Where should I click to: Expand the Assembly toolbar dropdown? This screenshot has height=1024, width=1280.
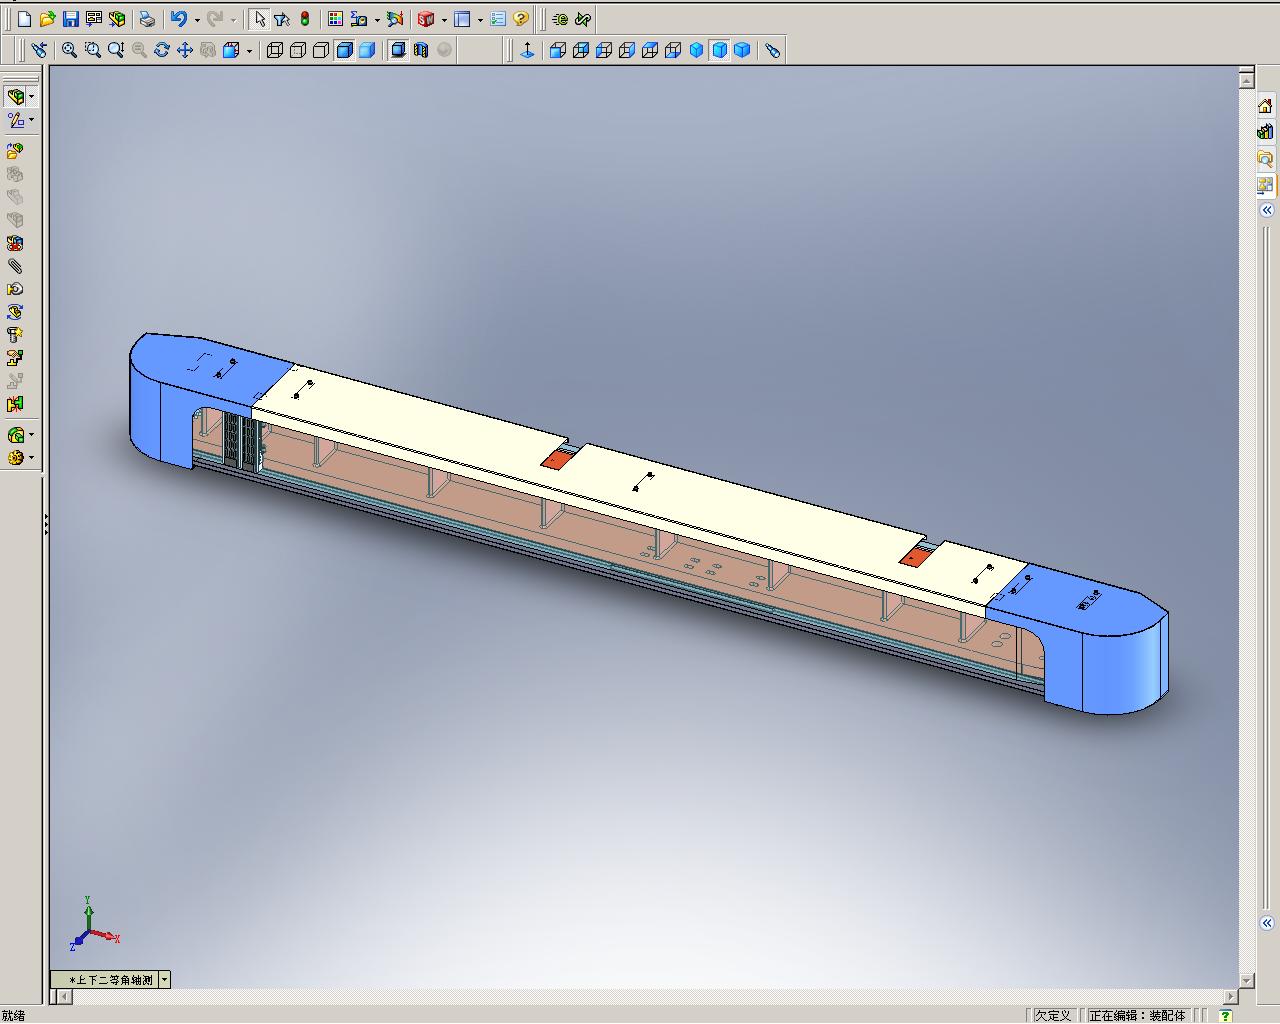pyautogui.click(x=32, y=97)
